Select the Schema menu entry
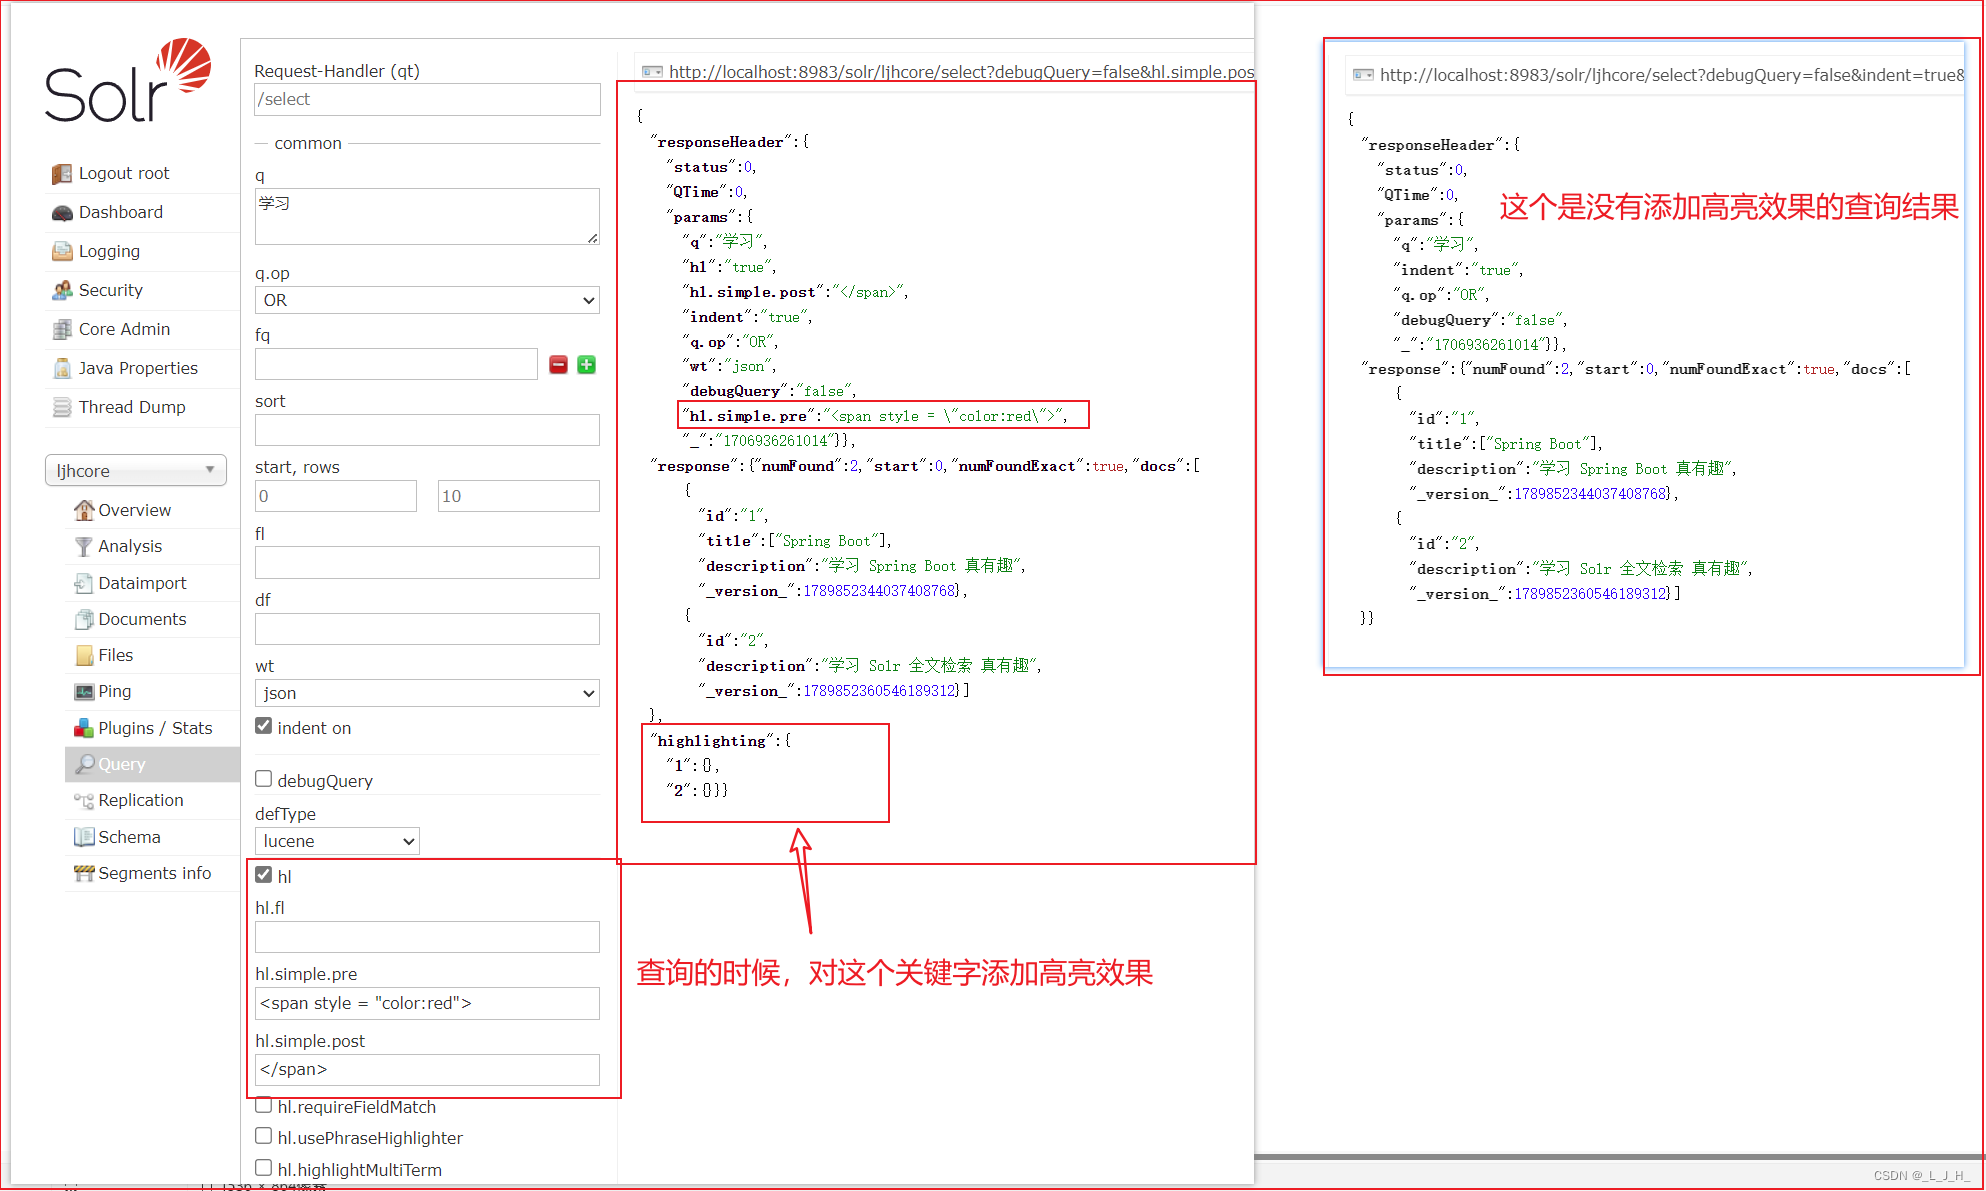The width and height of the screenshot is (1986, 1191). 129,838
